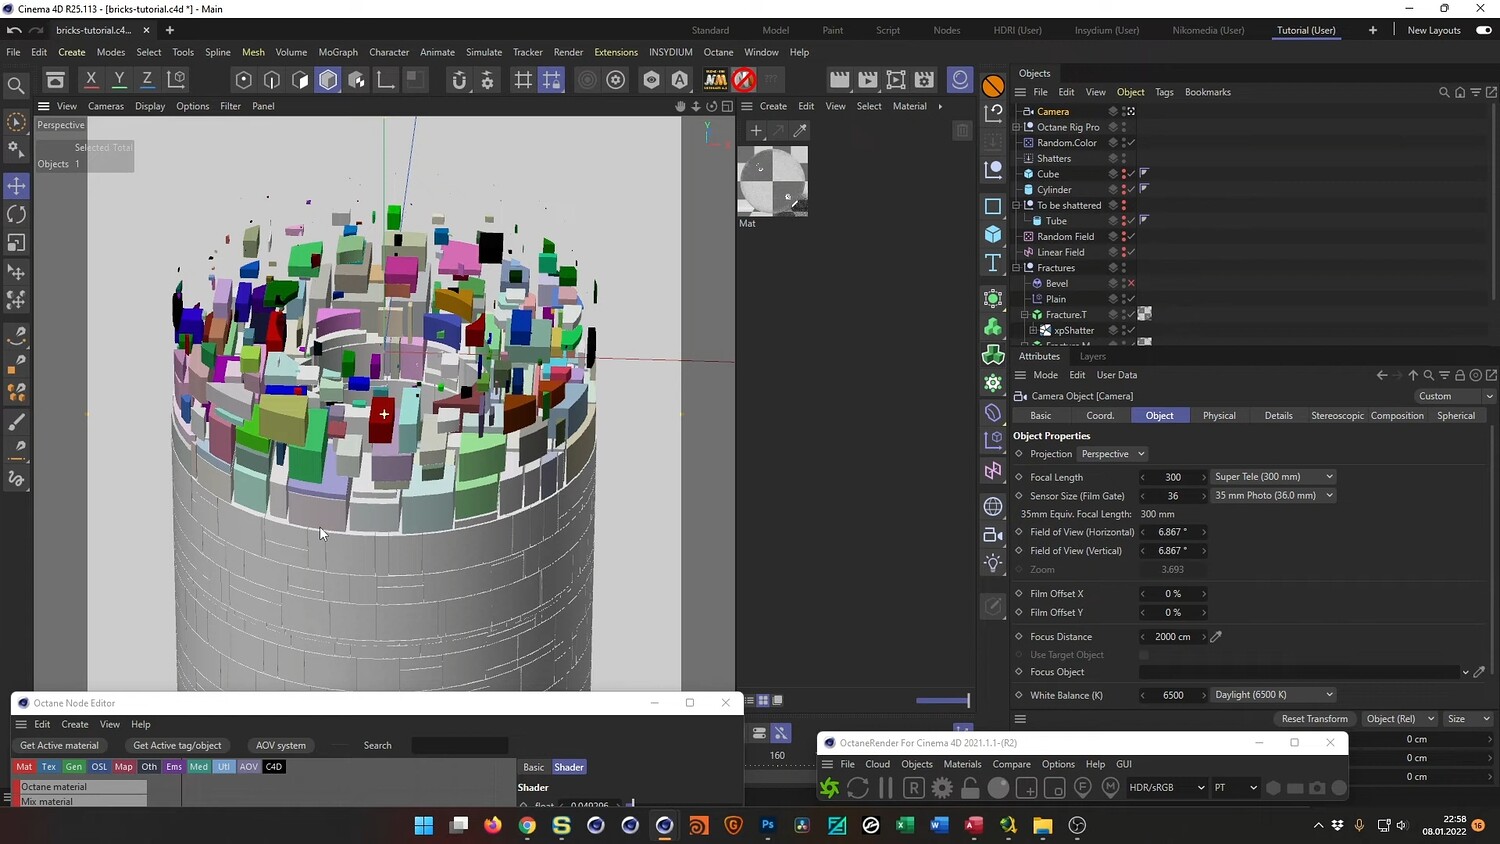Pick focus distance with the picker icon
Image resolution: width=1500 pixels, height=844 pixels.
[1216, 636]
